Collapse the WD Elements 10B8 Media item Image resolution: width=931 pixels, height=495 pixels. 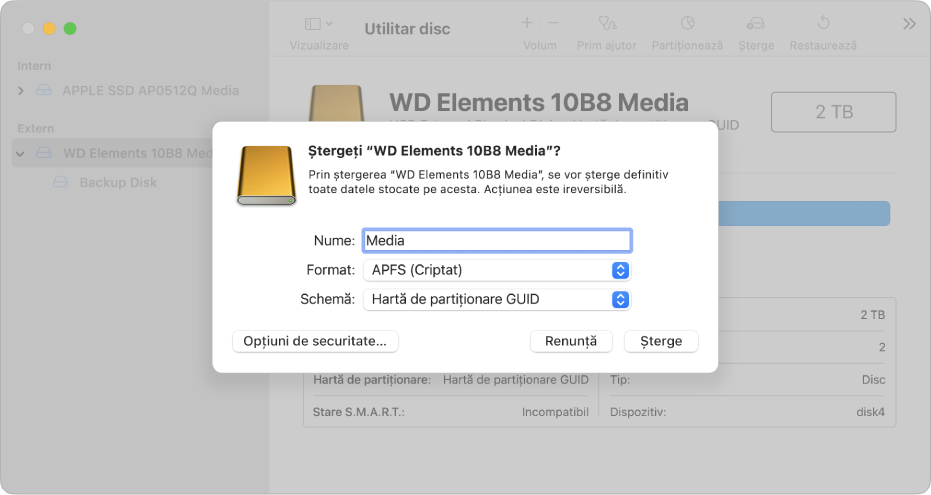(x=20, y=154)
